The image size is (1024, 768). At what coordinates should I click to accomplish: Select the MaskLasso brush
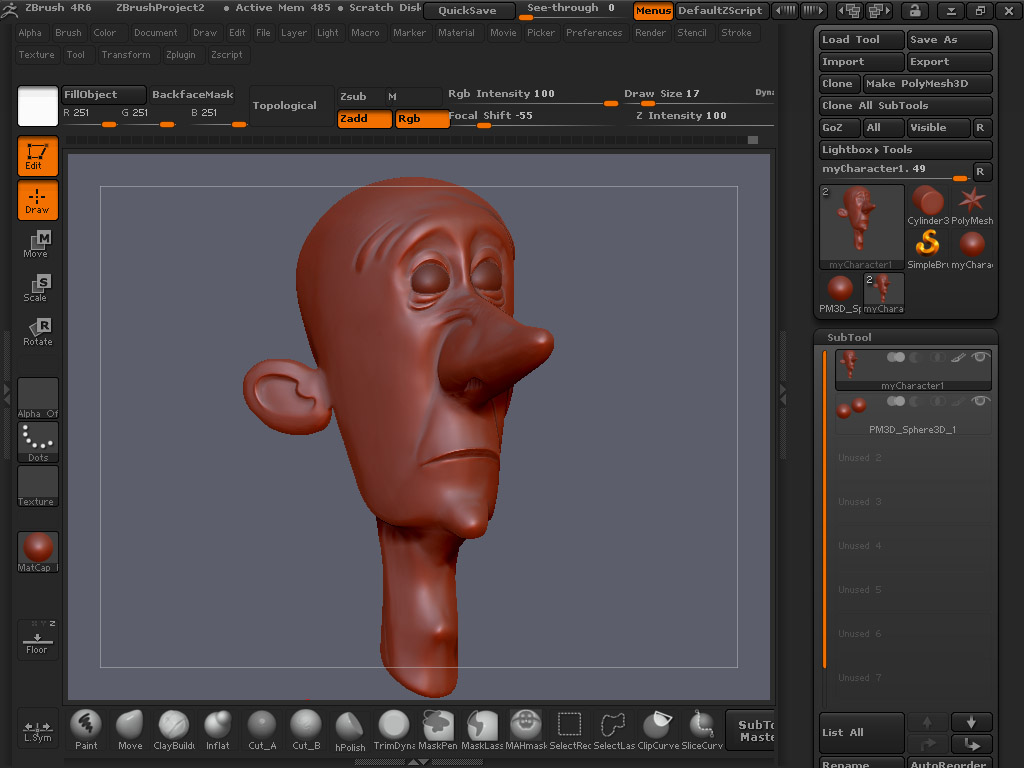(x=482, y=729)
